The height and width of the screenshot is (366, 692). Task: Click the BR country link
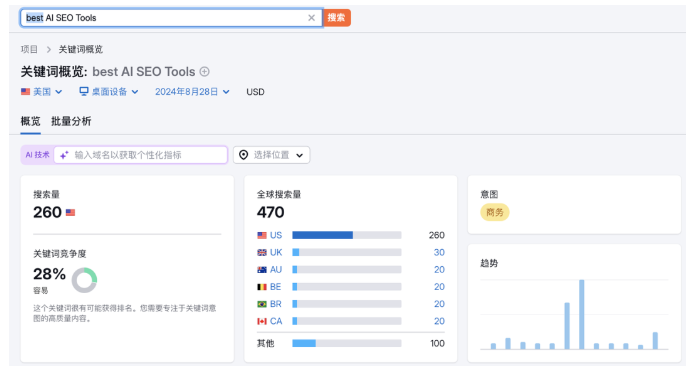point(276,304)
